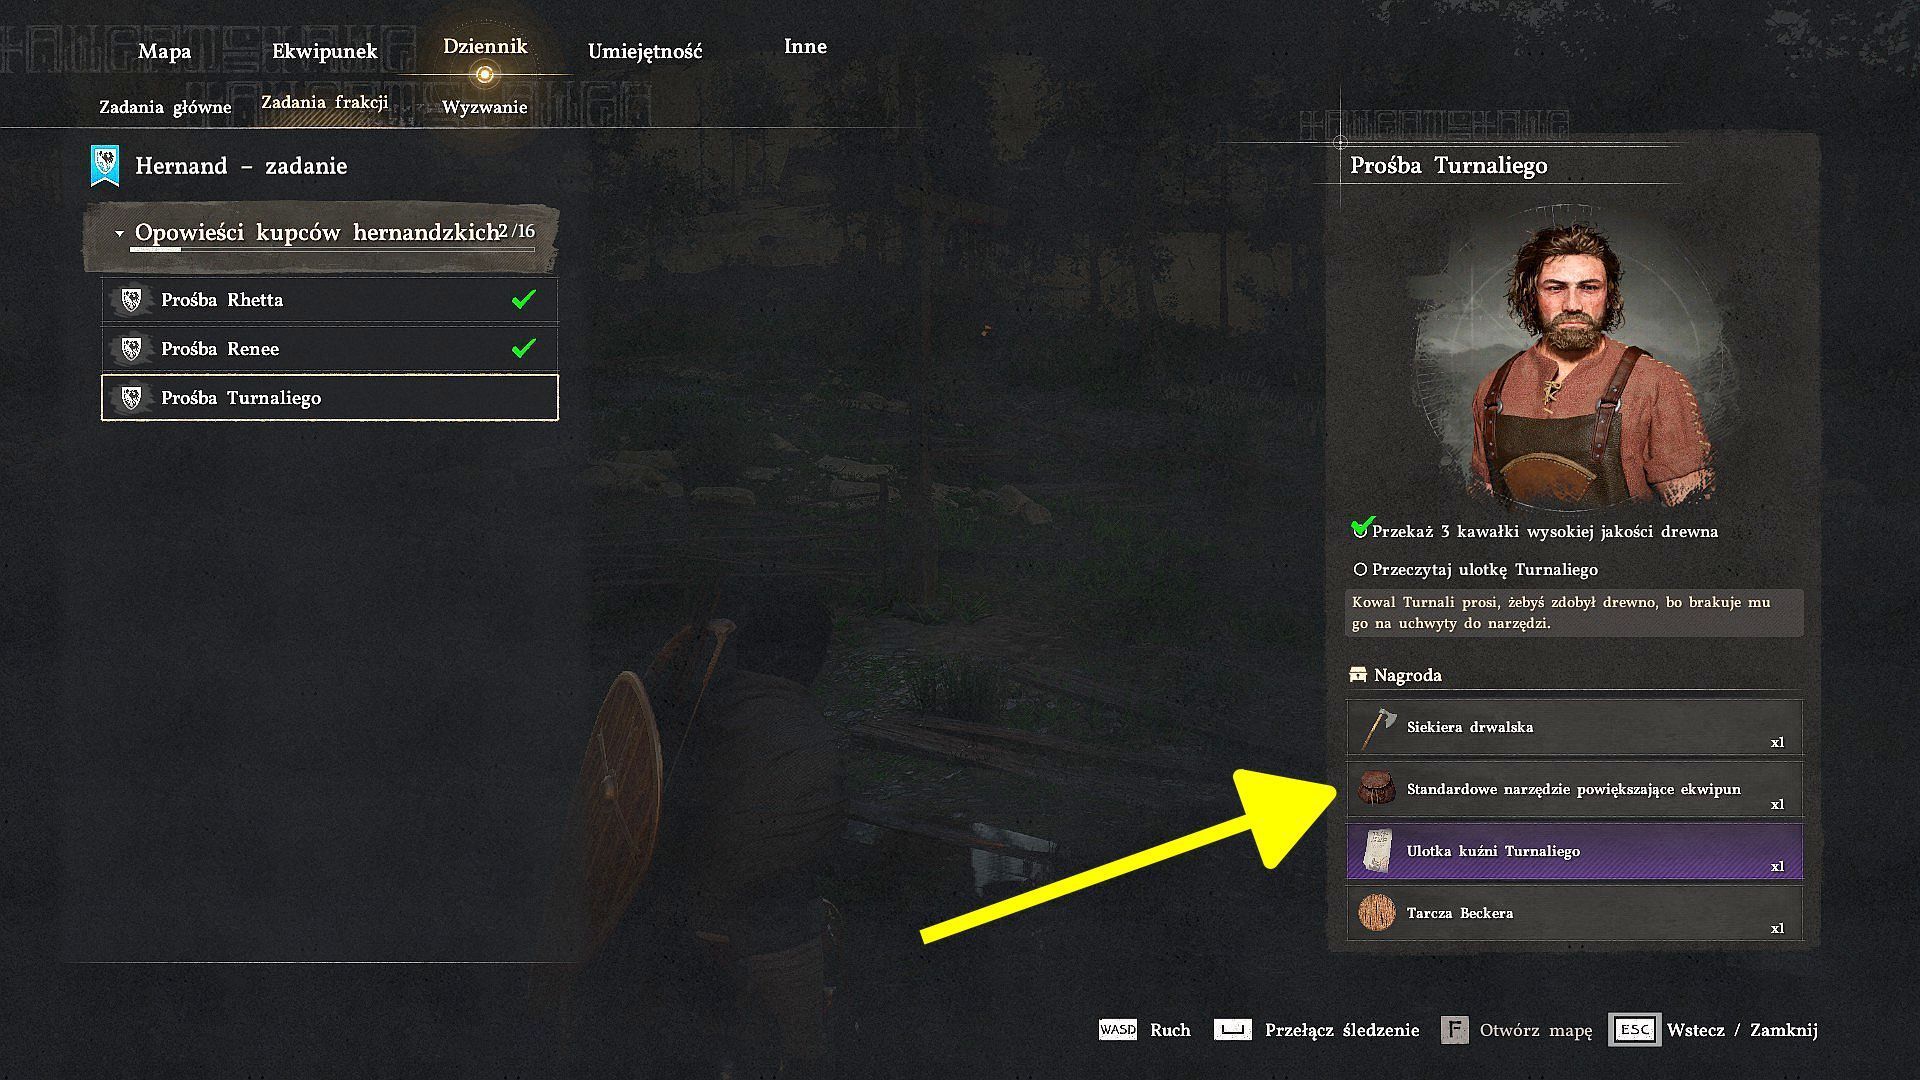Open the Zadania główne sub-tab
This screenshot has height=1080, width=1920.
point(165,107)
